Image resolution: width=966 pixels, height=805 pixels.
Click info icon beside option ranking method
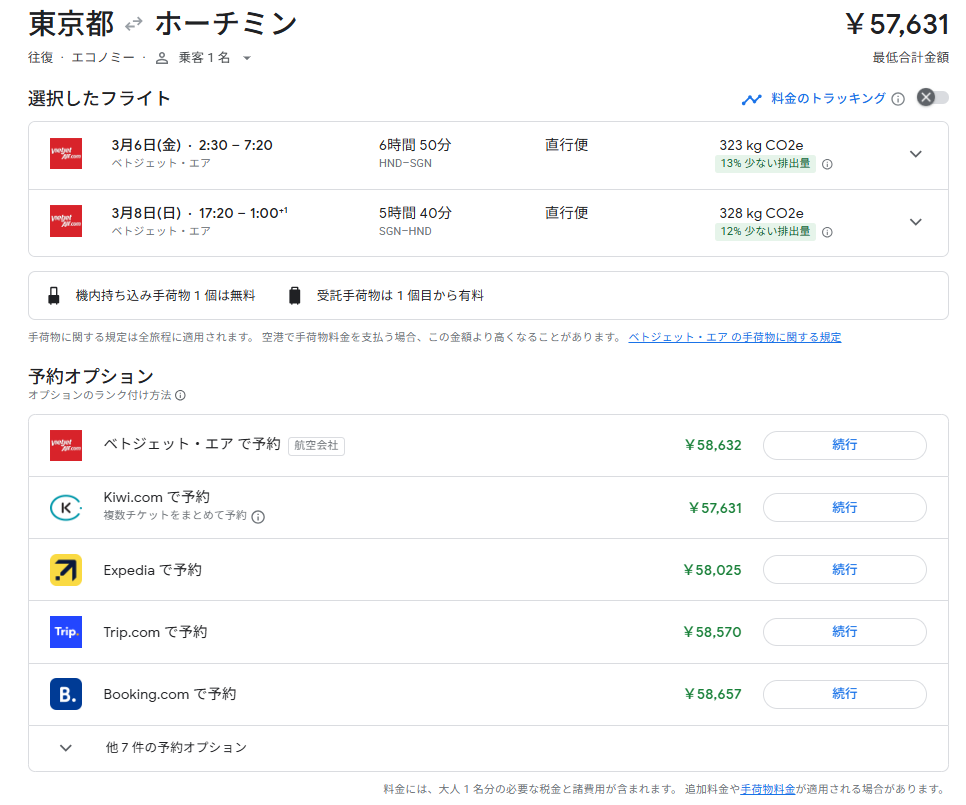coord(180,396)
